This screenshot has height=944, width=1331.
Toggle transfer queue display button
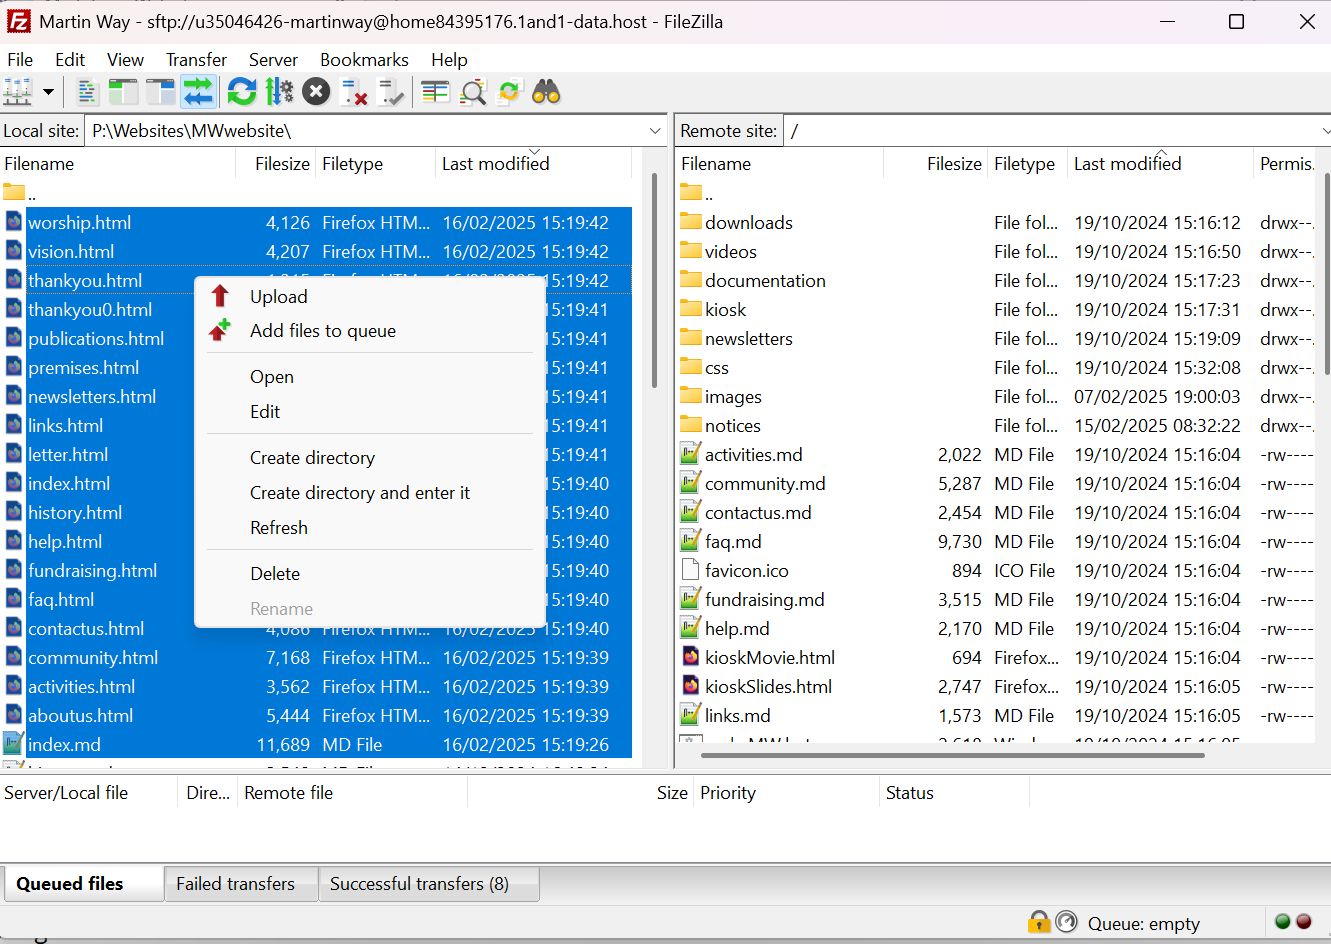(x=198, y=93)
